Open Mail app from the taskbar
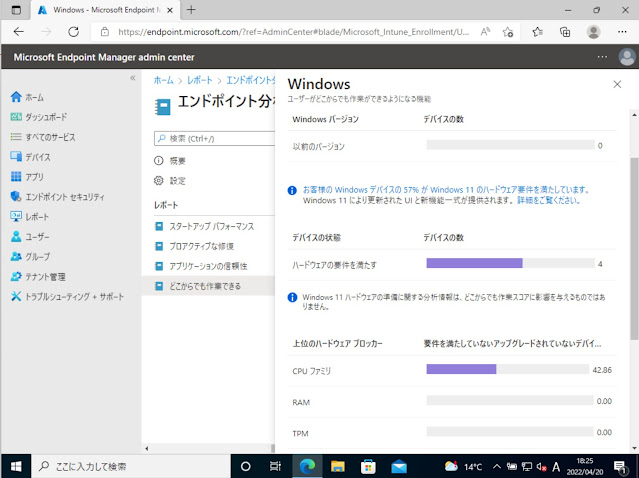 (x=399, y=466)
